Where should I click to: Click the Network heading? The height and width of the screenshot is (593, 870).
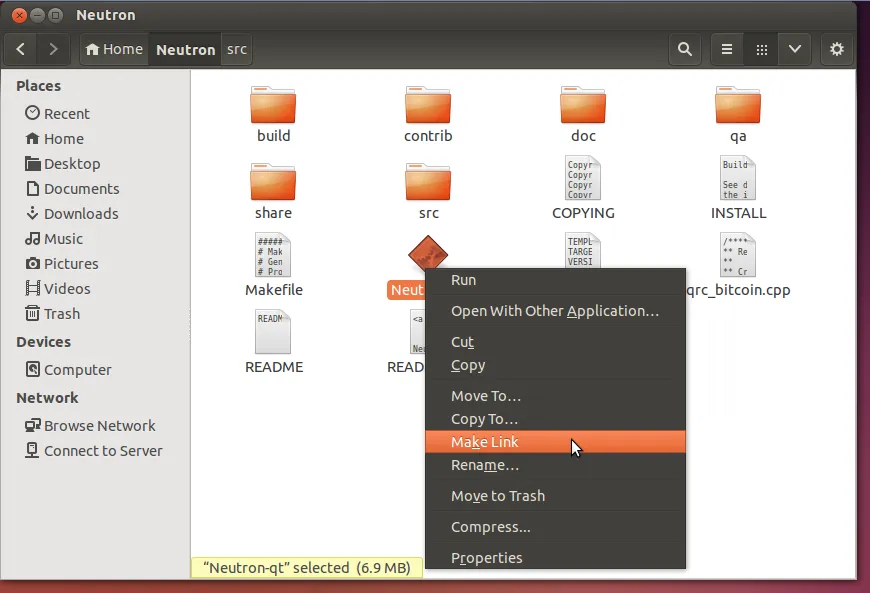pos(47,398)
